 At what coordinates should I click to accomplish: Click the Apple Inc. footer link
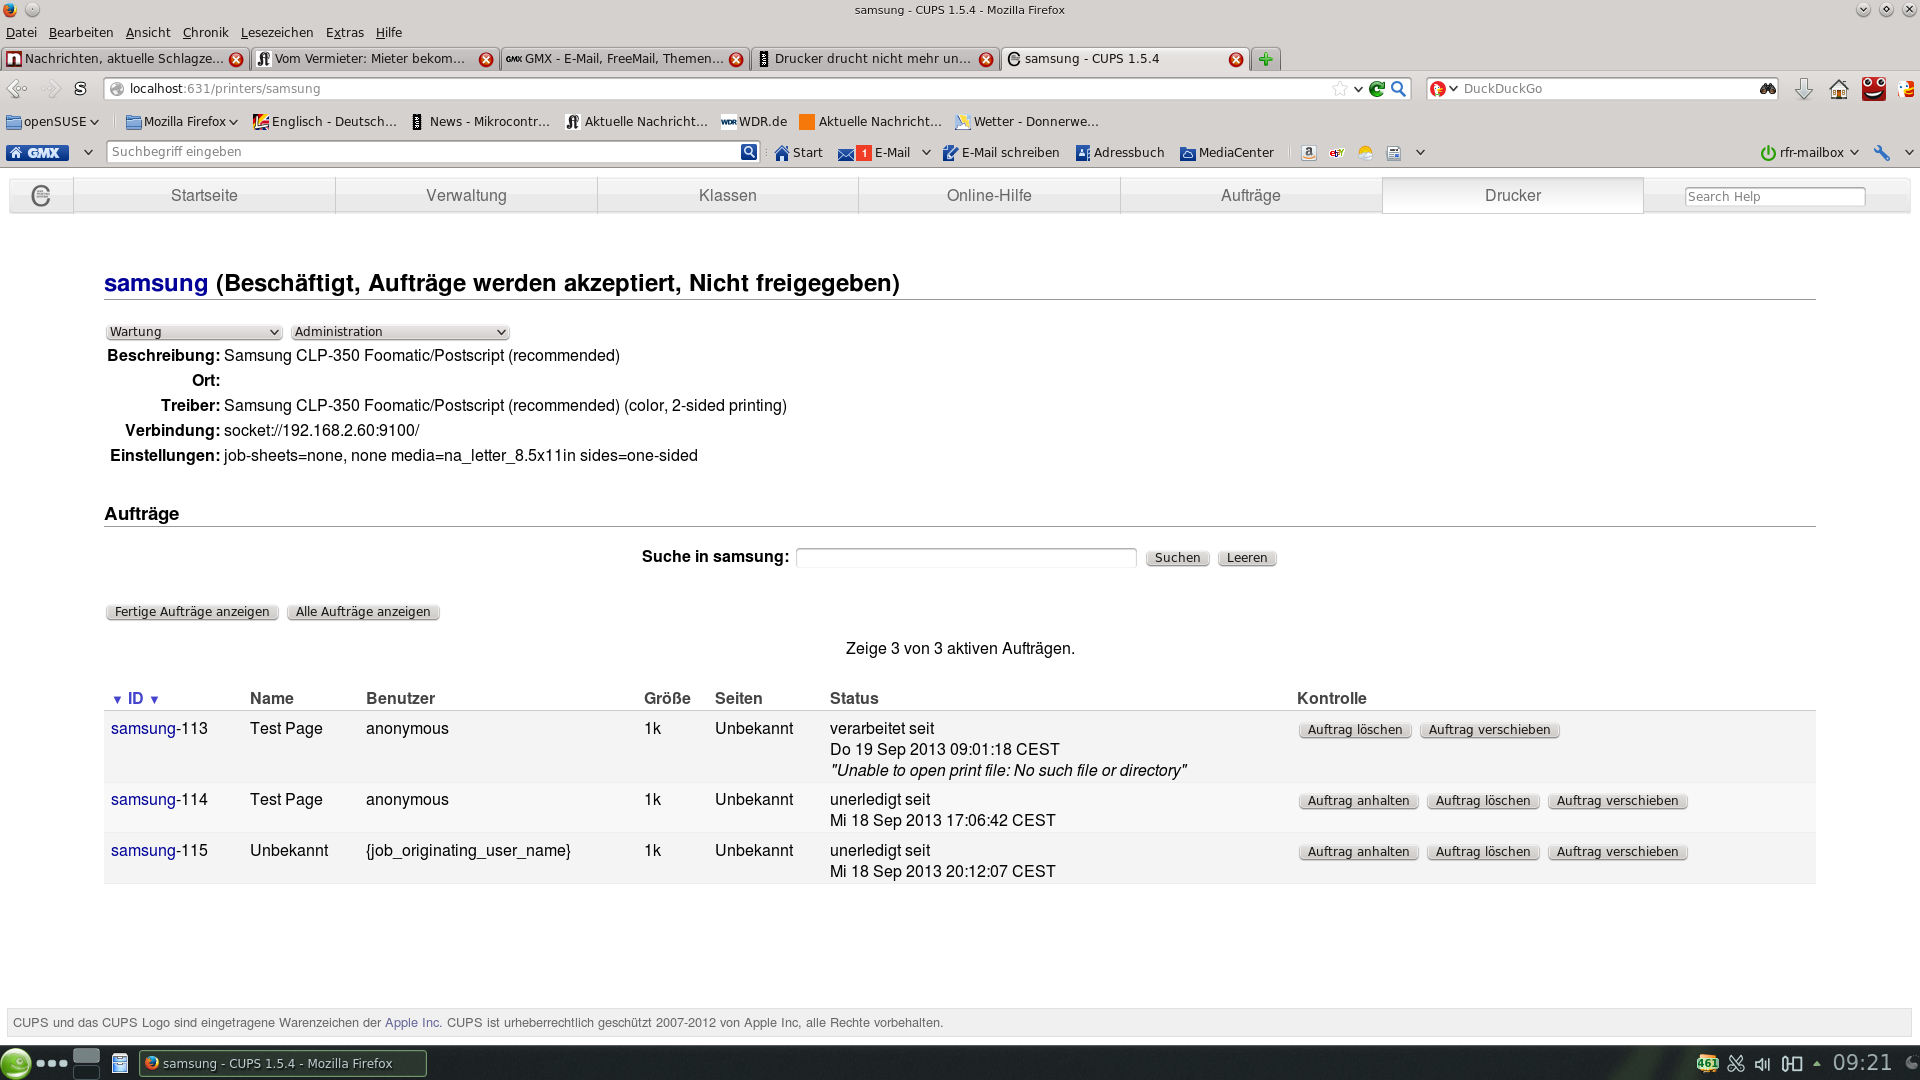412,1023
